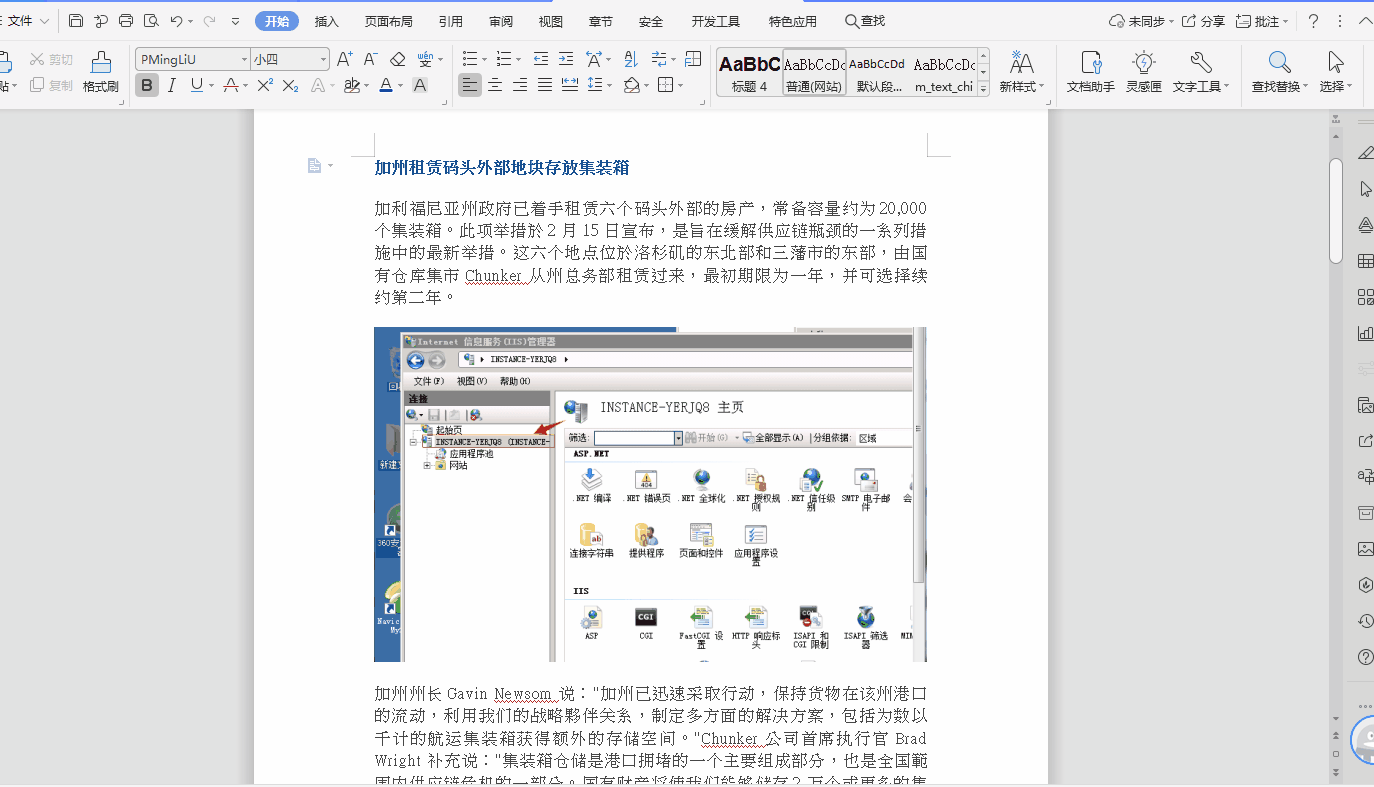Expand the 文件 menu arrow
Screen dimensions: 1374x787
coord(45,21)
